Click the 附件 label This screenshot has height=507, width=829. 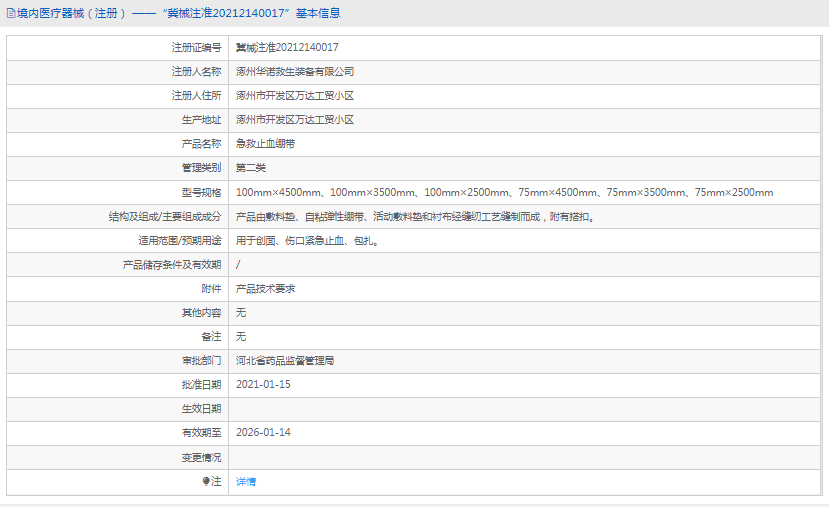[211, 289]
